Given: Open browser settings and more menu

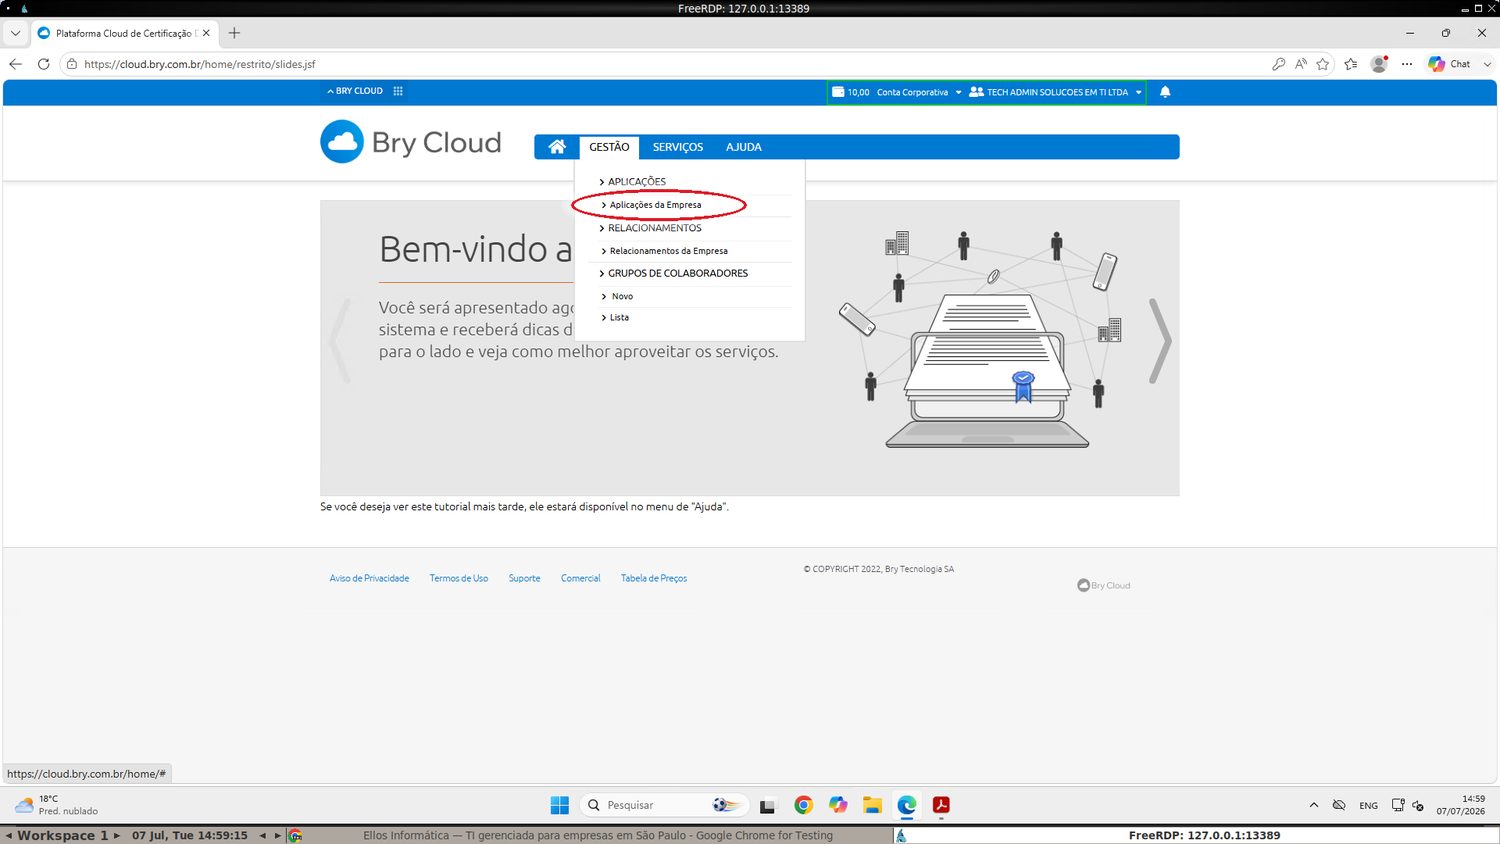Looking at the screenshot, I should pos(1407,64).
